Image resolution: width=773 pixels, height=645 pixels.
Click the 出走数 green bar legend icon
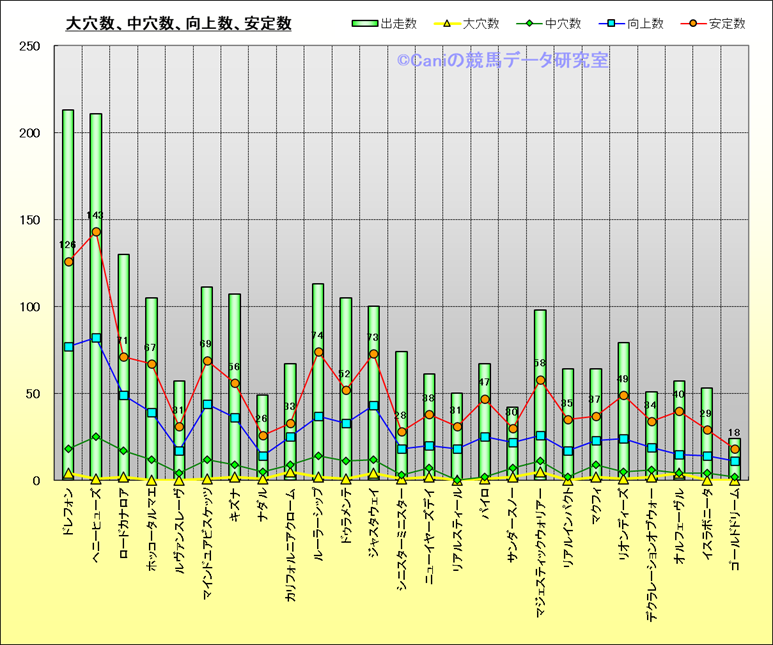[363, 23]
